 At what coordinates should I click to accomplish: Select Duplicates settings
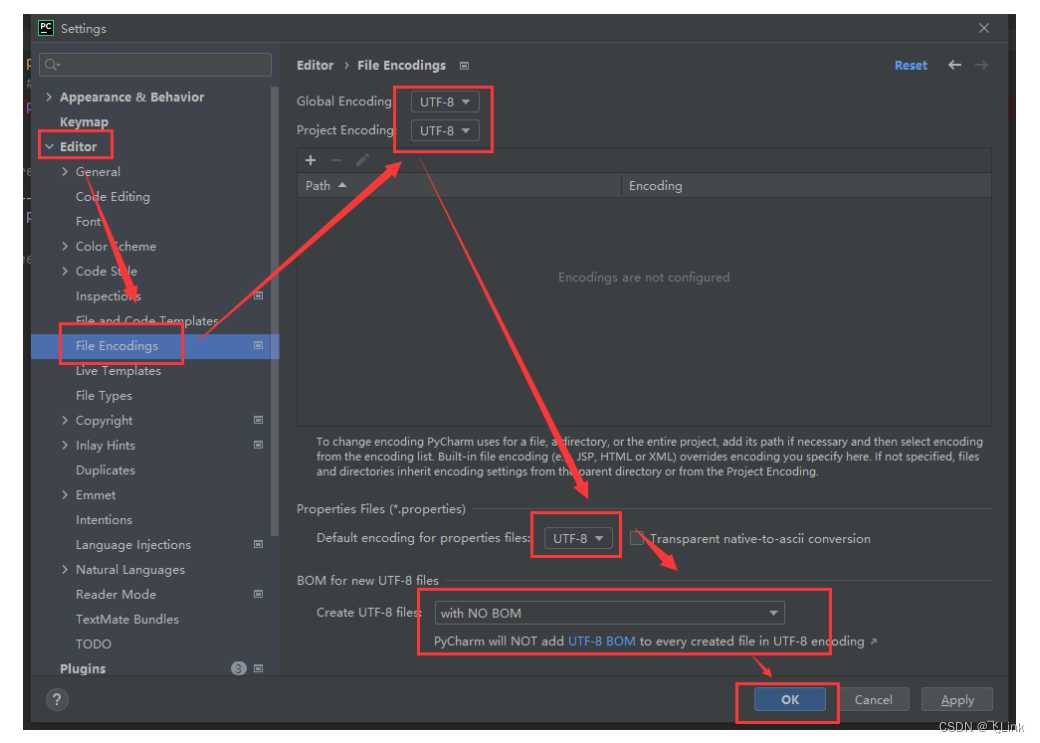point(105,470)
